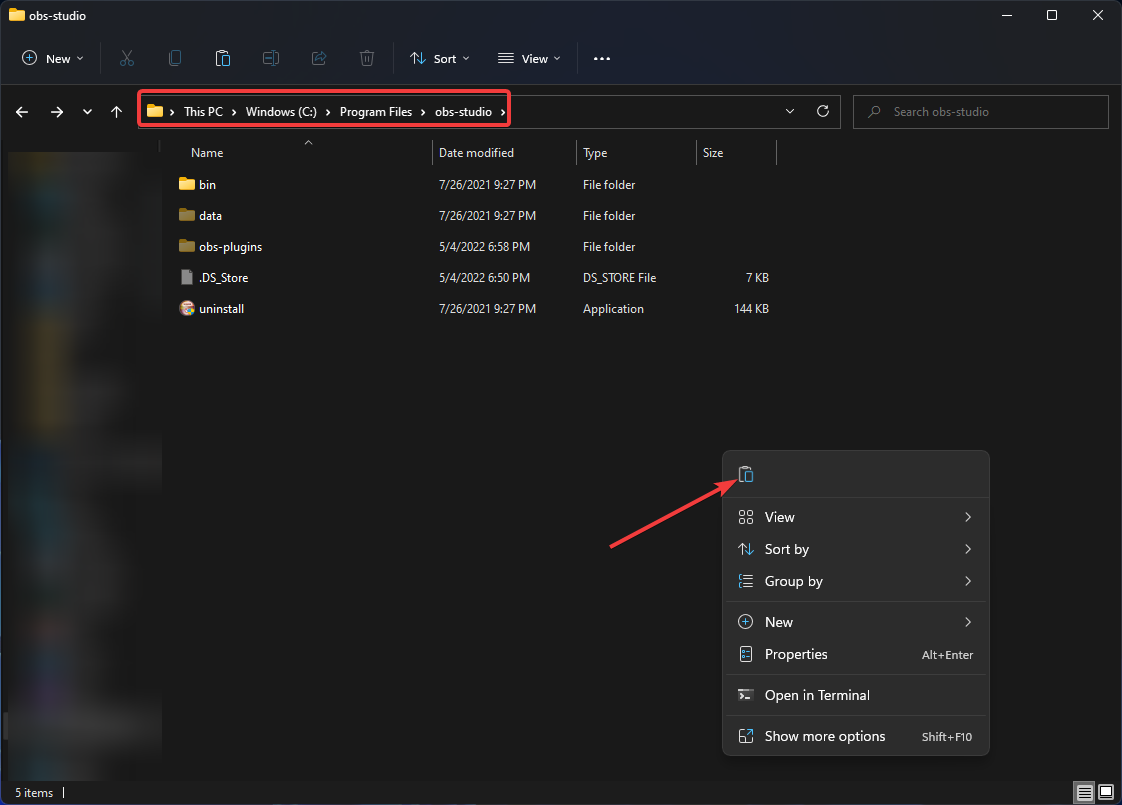Click the Cut scissors icon in toolbar
Screen dimensions: 1122x805
(x=127, y=59)
